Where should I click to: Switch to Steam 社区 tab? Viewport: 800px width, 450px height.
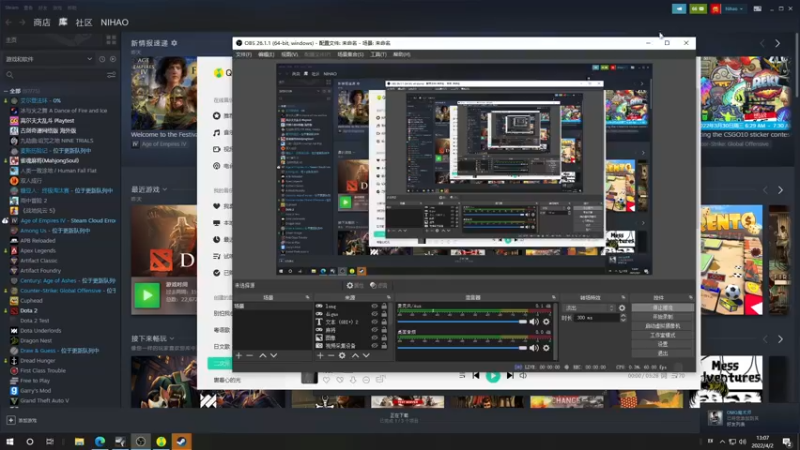(x=84, y=22)
